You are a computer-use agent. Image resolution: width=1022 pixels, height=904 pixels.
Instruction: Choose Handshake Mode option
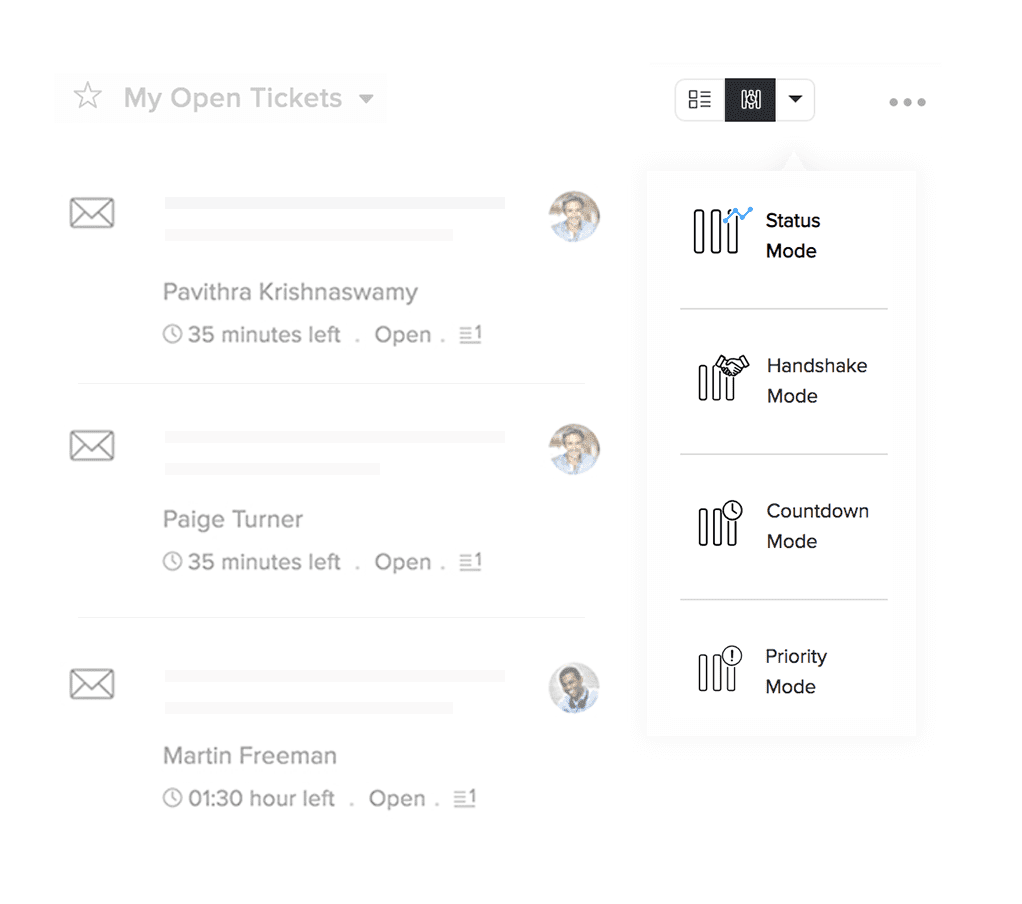pos(816,381)
